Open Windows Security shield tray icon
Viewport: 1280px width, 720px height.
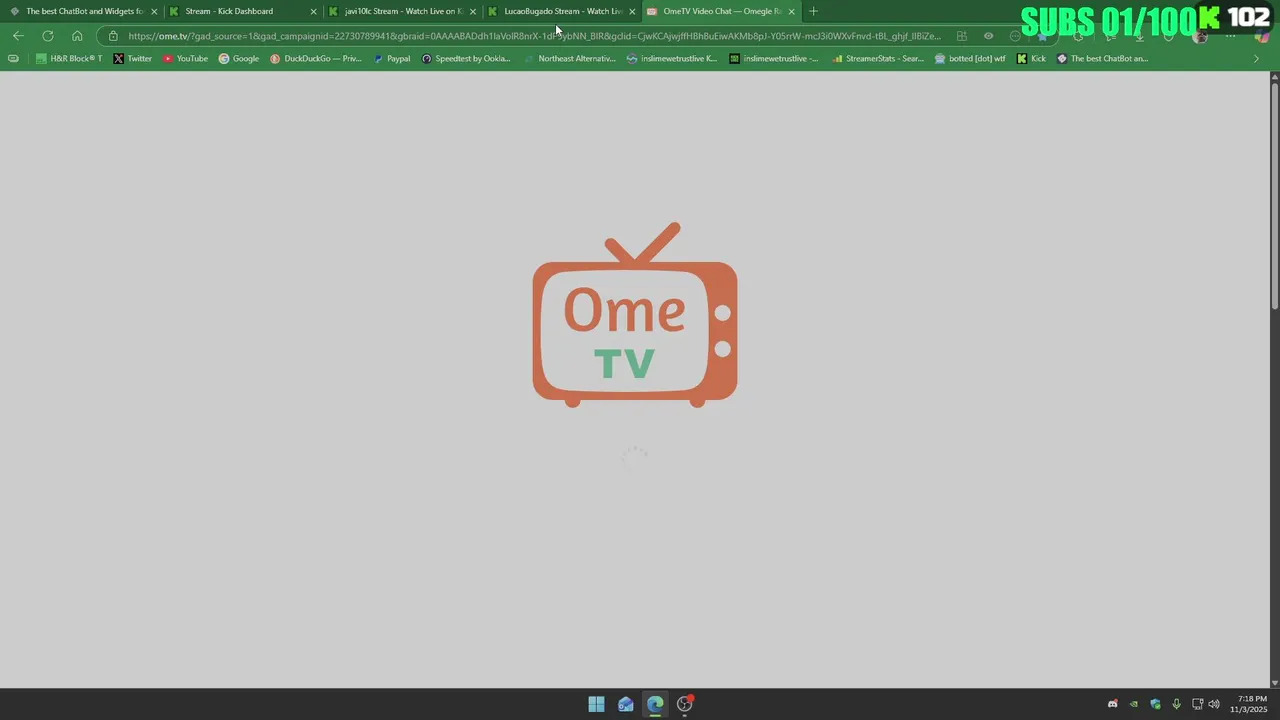click(1155, 704)
